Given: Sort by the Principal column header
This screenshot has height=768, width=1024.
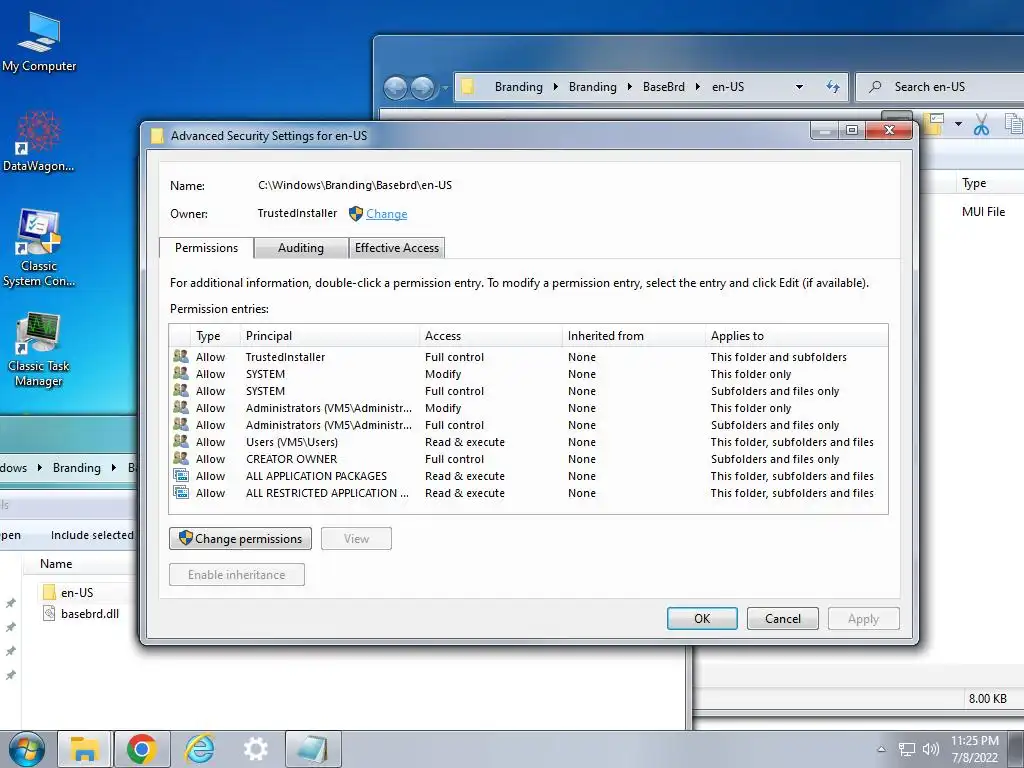Looking at the screenshot, I should (330, 336).
